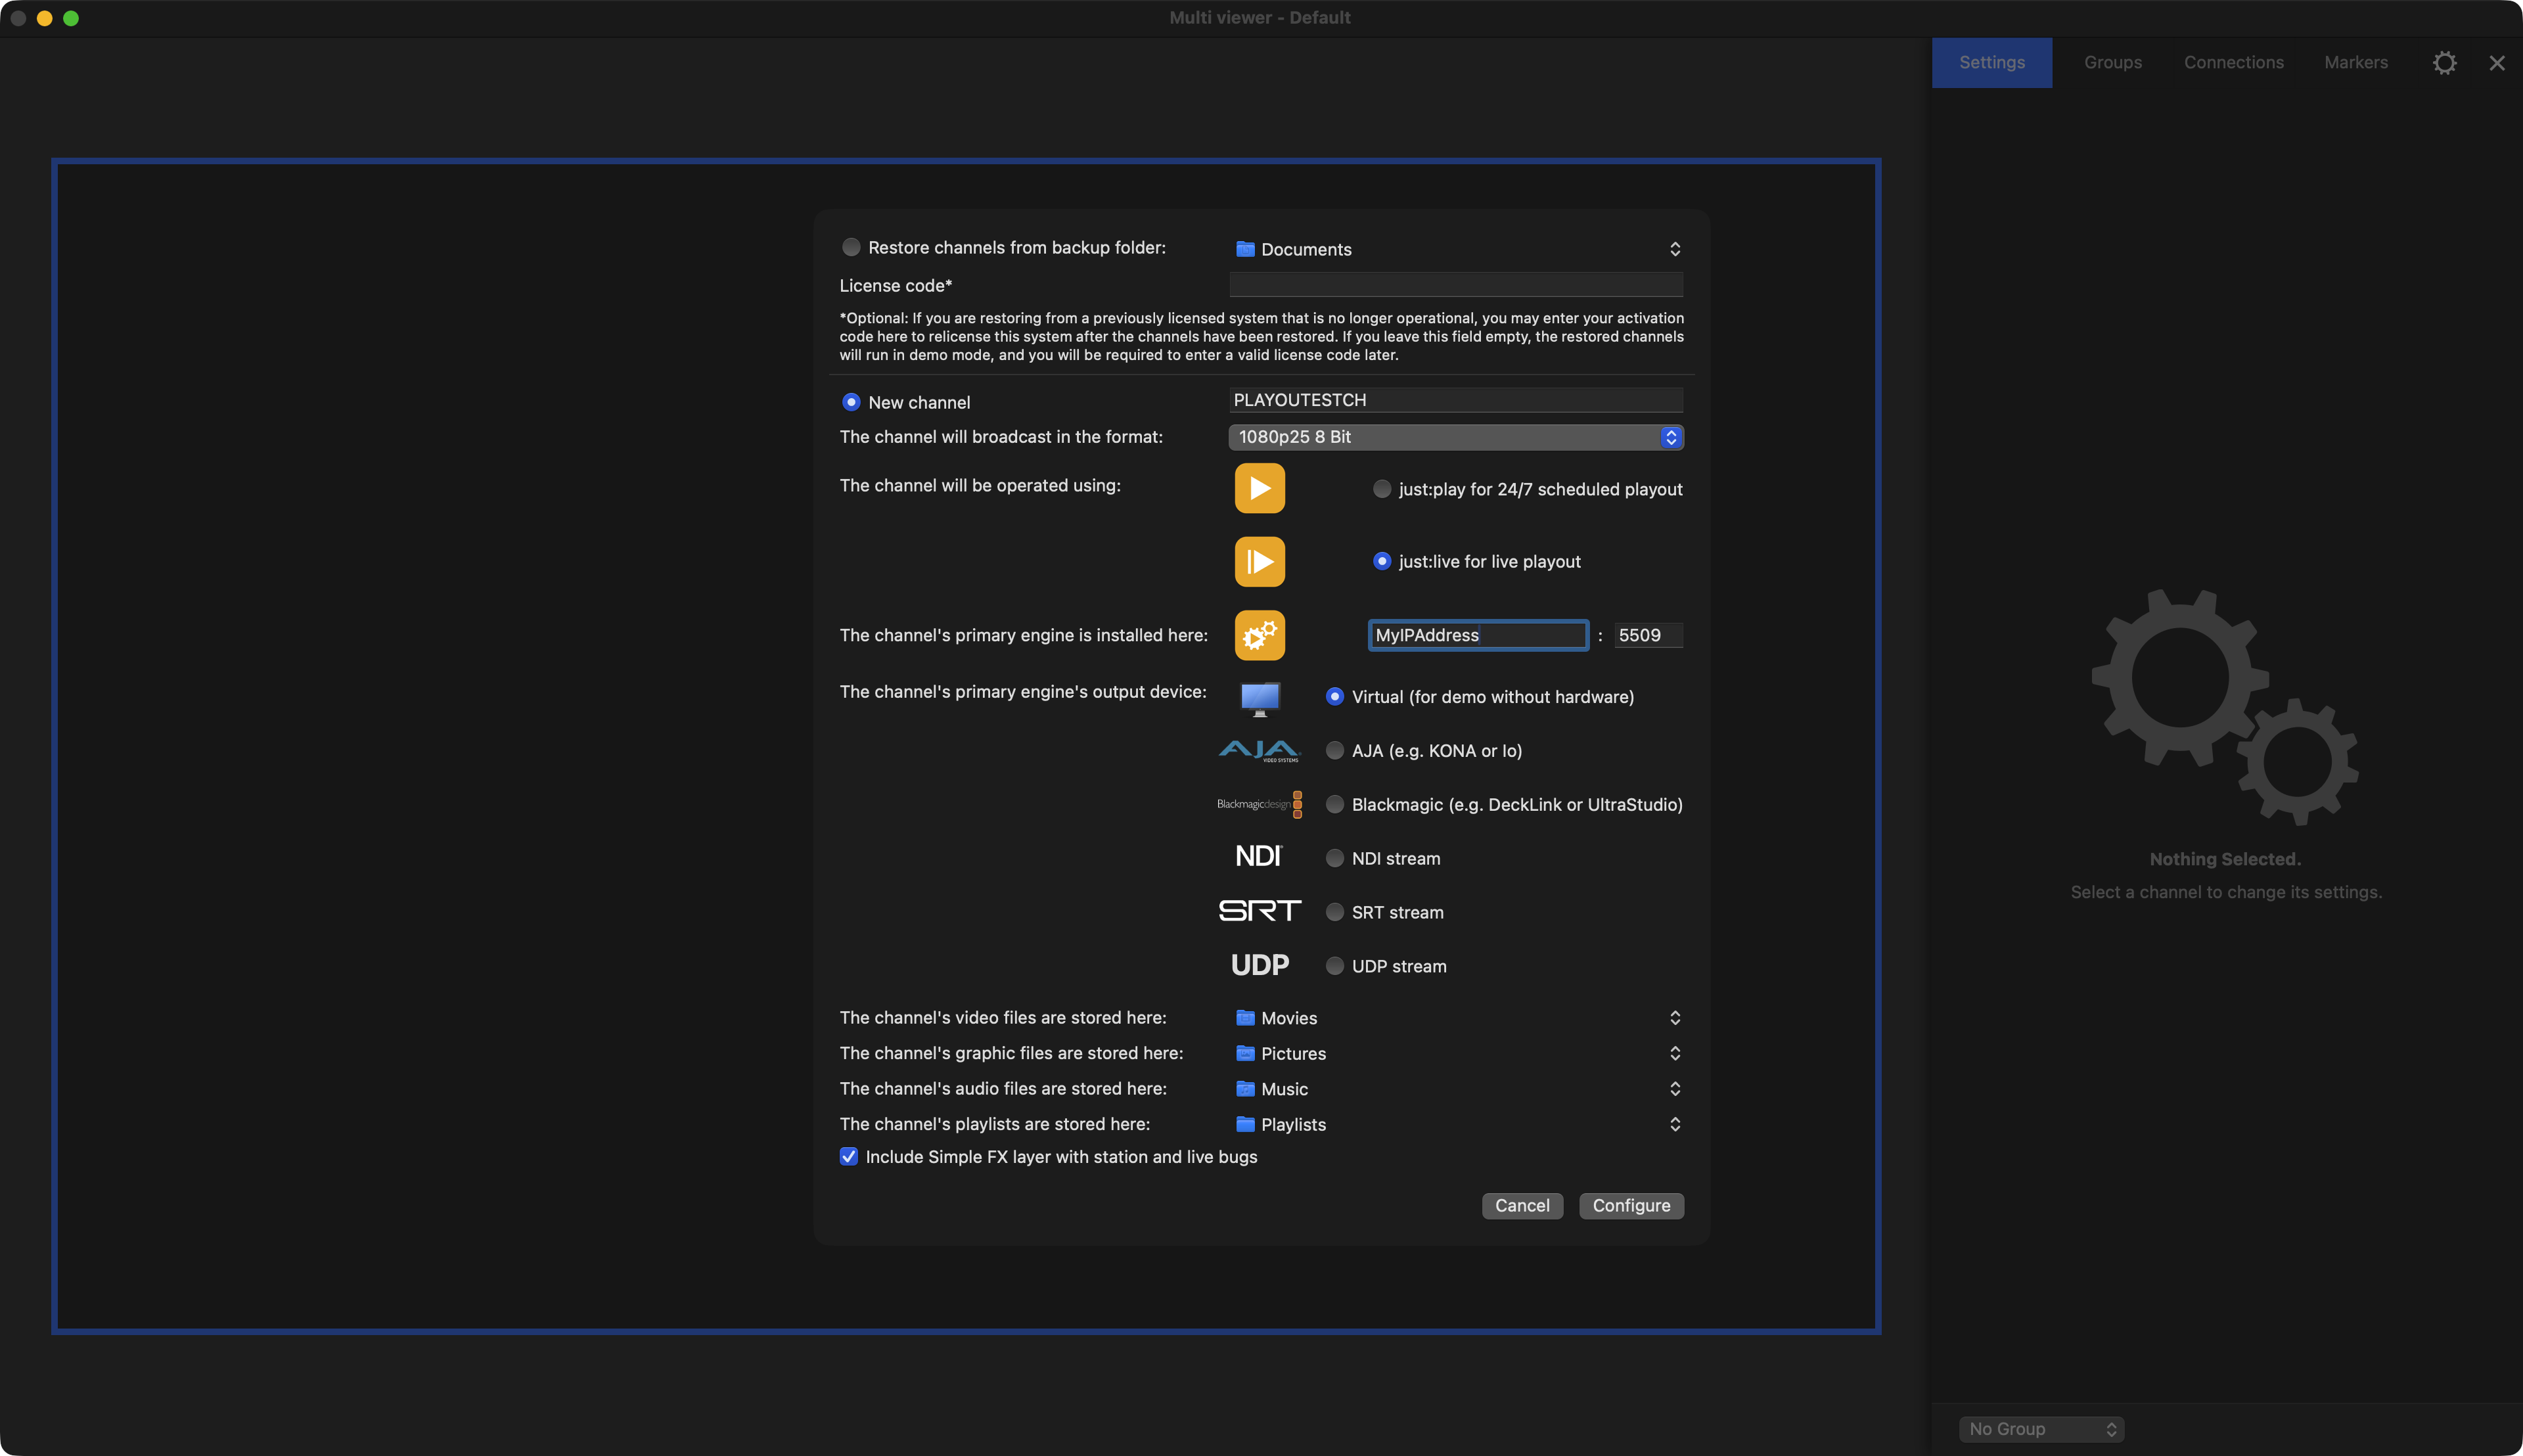The image size is (2523, 1456).
Task: Switch to the Connections tab
Action: tap(2233, 62)
